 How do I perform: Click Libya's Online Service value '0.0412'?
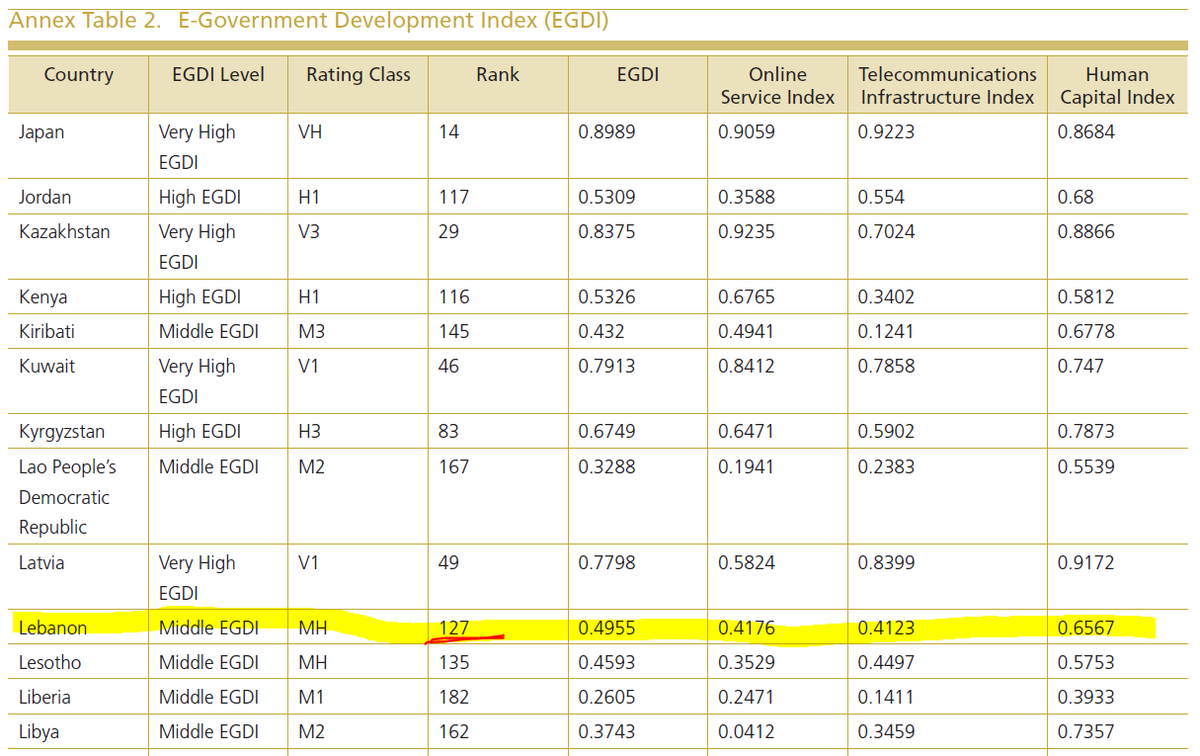pos(746,732)
